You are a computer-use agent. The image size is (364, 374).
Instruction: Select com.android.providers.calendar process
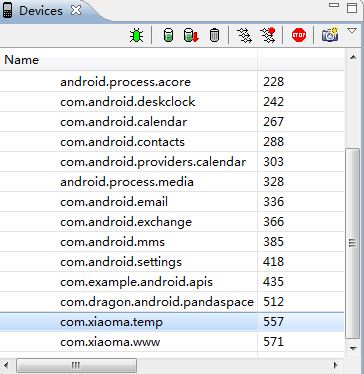[153, 162]
